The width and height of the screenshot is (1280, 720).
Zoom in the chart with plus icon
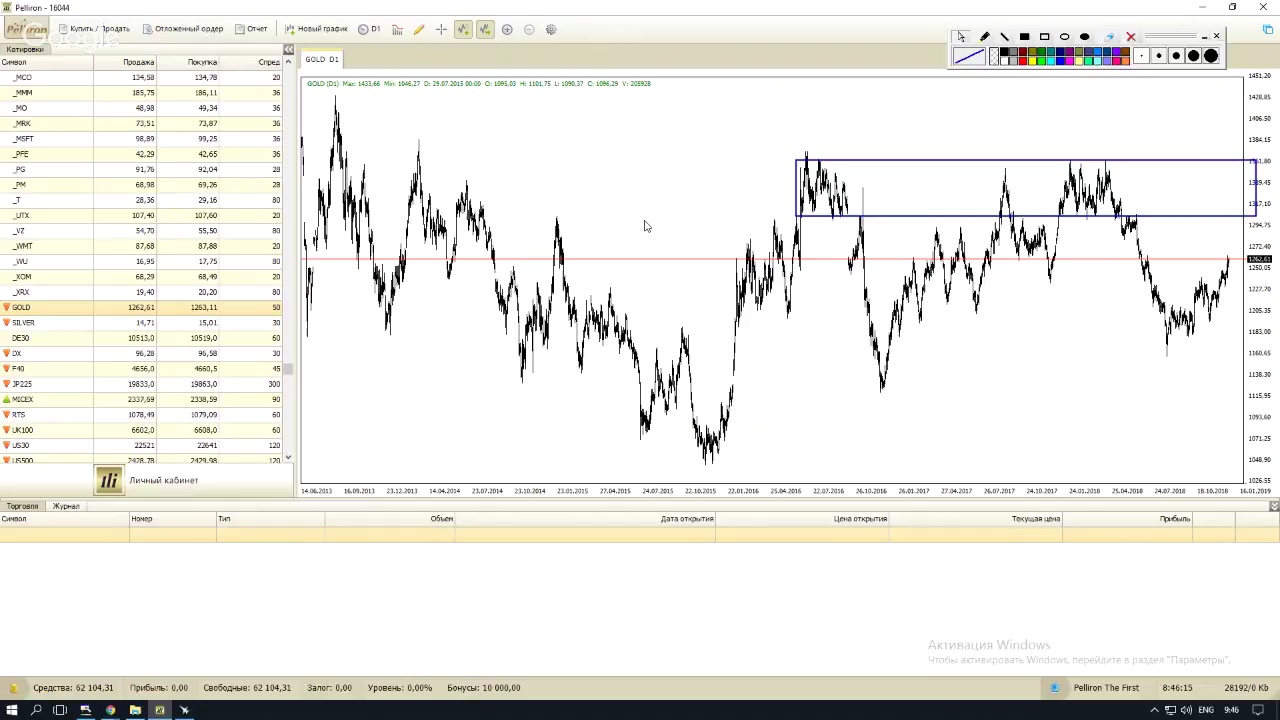tap(507, 29)
